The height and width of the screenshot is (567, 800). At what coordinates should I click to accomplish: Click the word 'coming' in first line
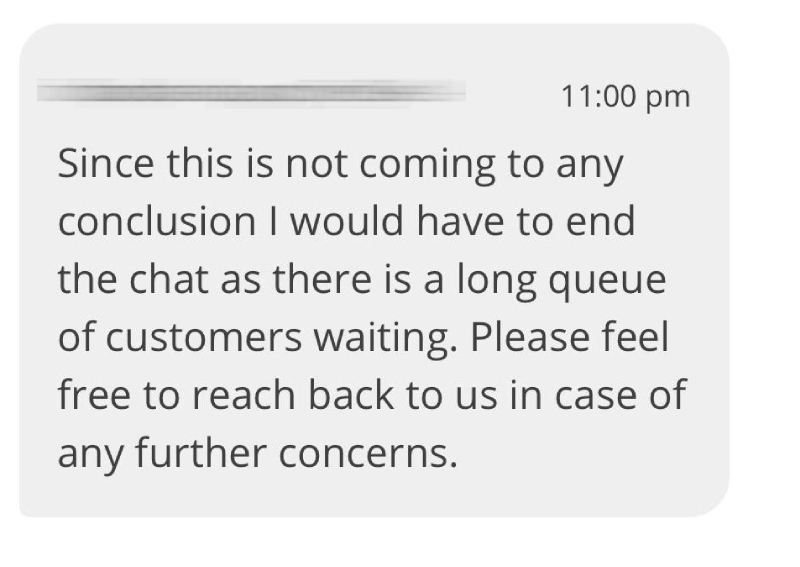coord(428,165)
